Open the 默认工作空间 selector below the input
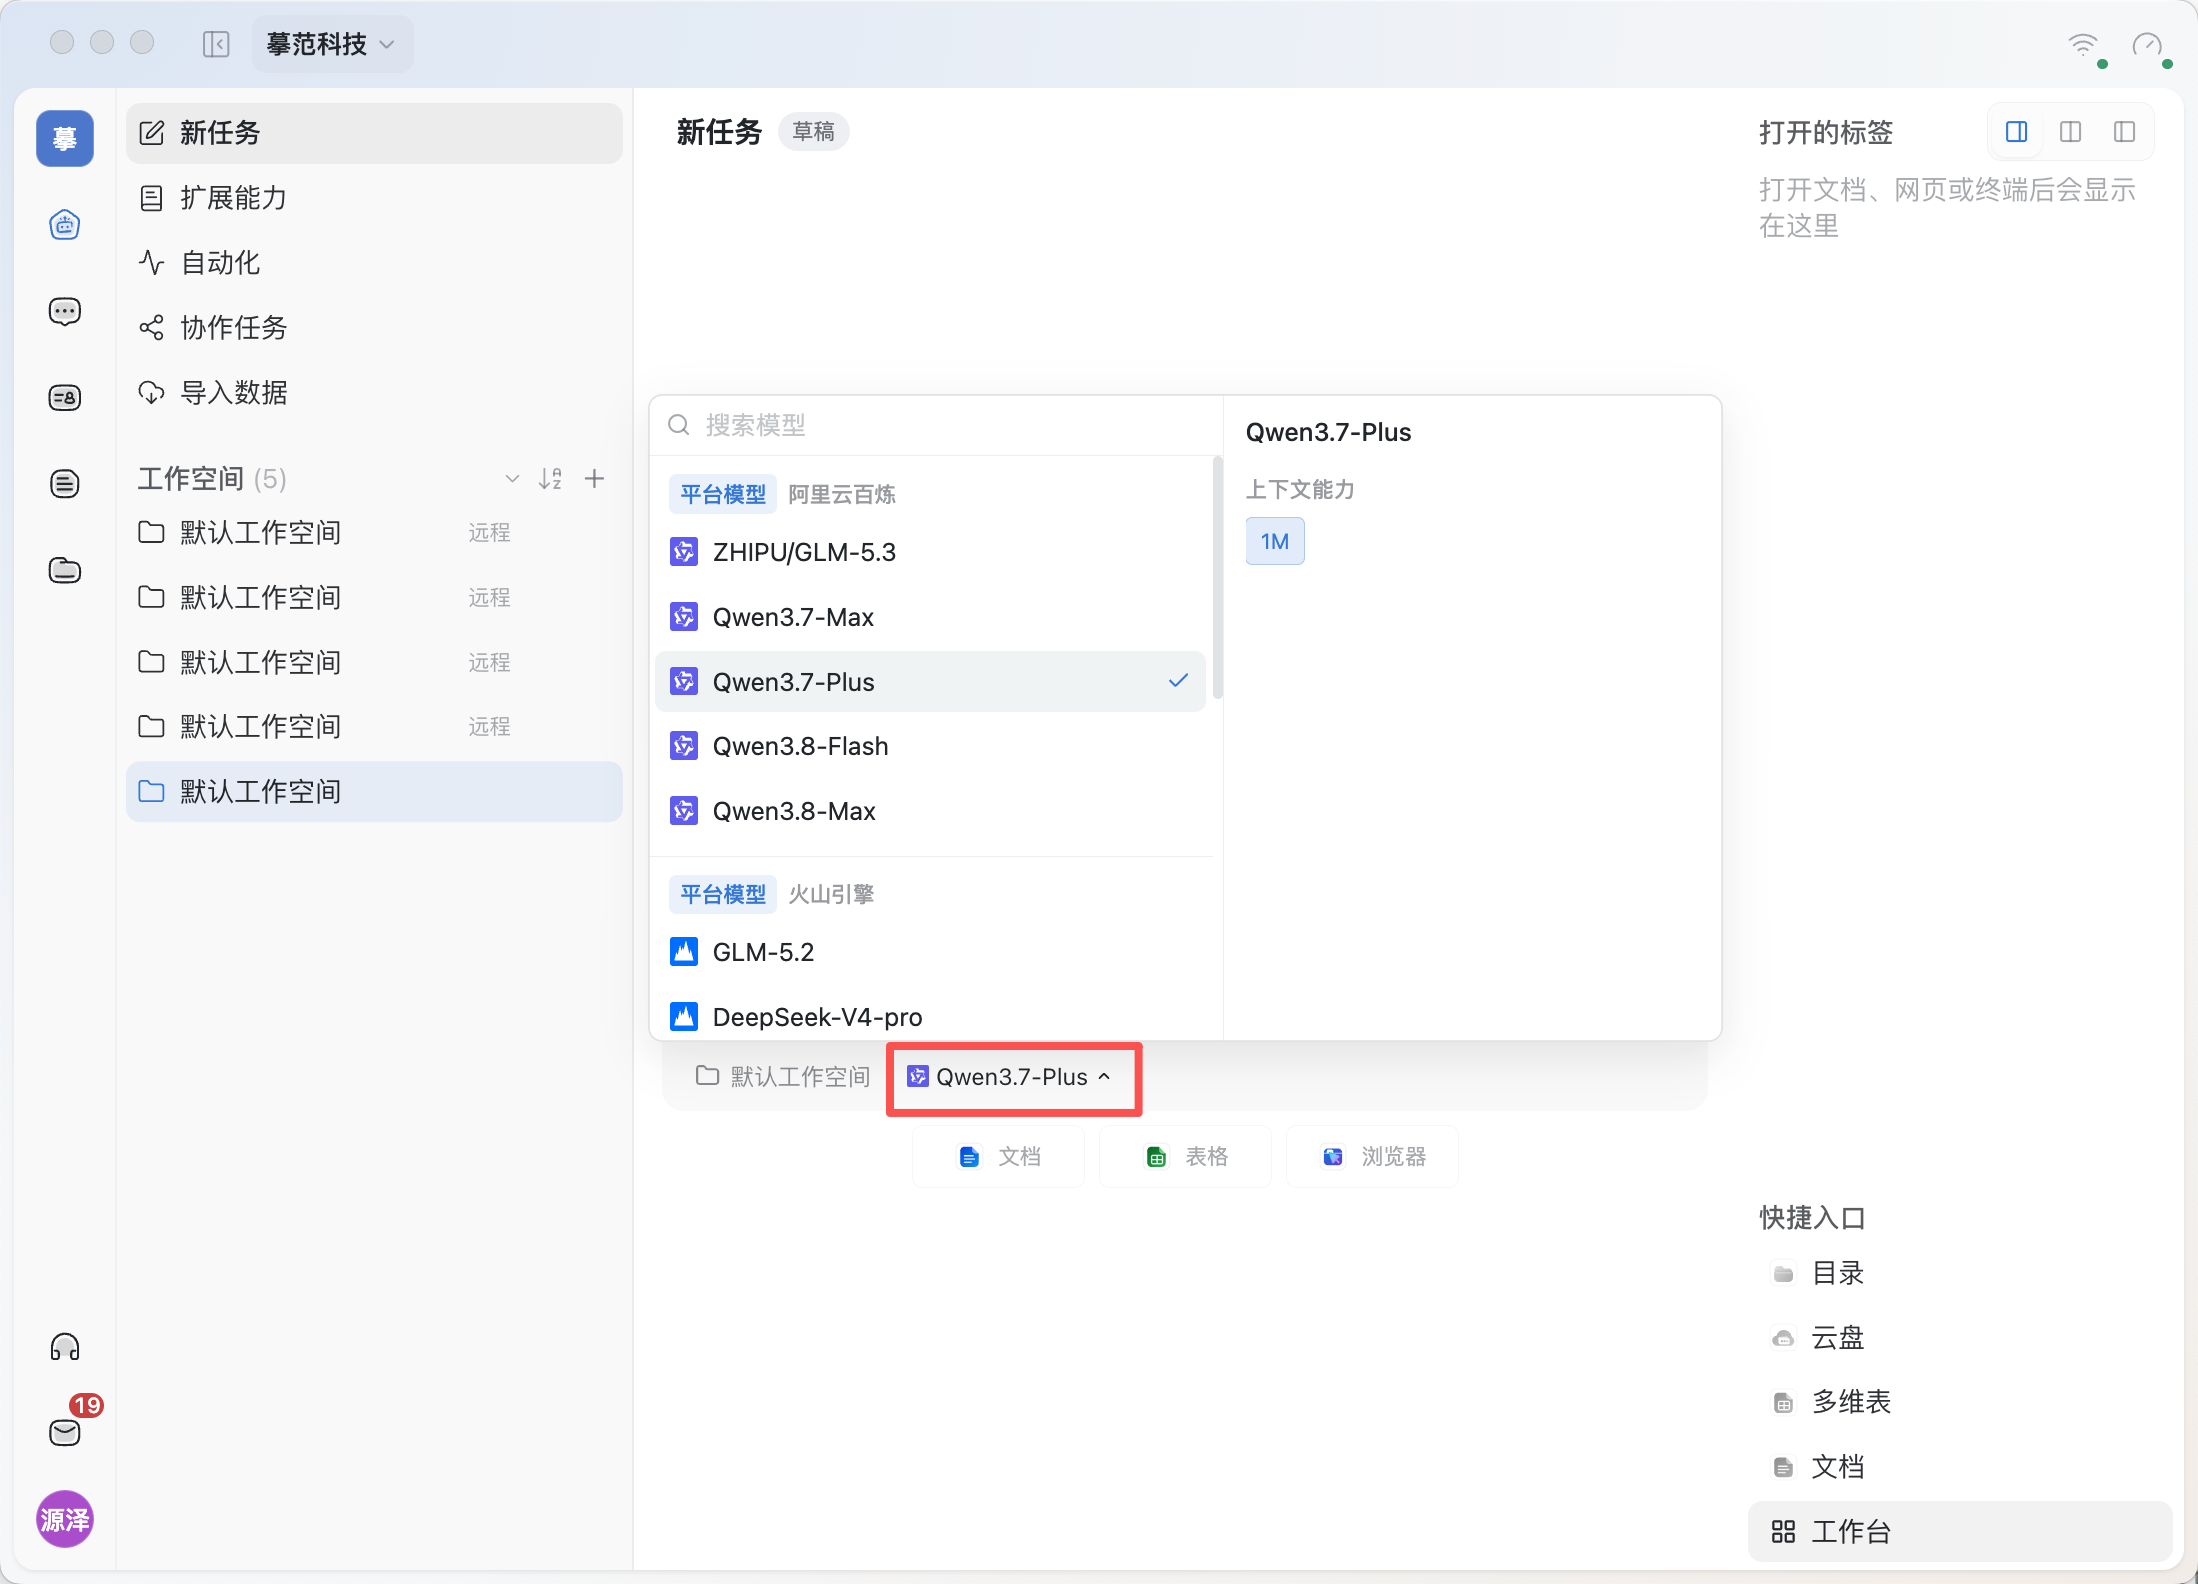This screenshot has width=2198, height=1584. 783,1077
